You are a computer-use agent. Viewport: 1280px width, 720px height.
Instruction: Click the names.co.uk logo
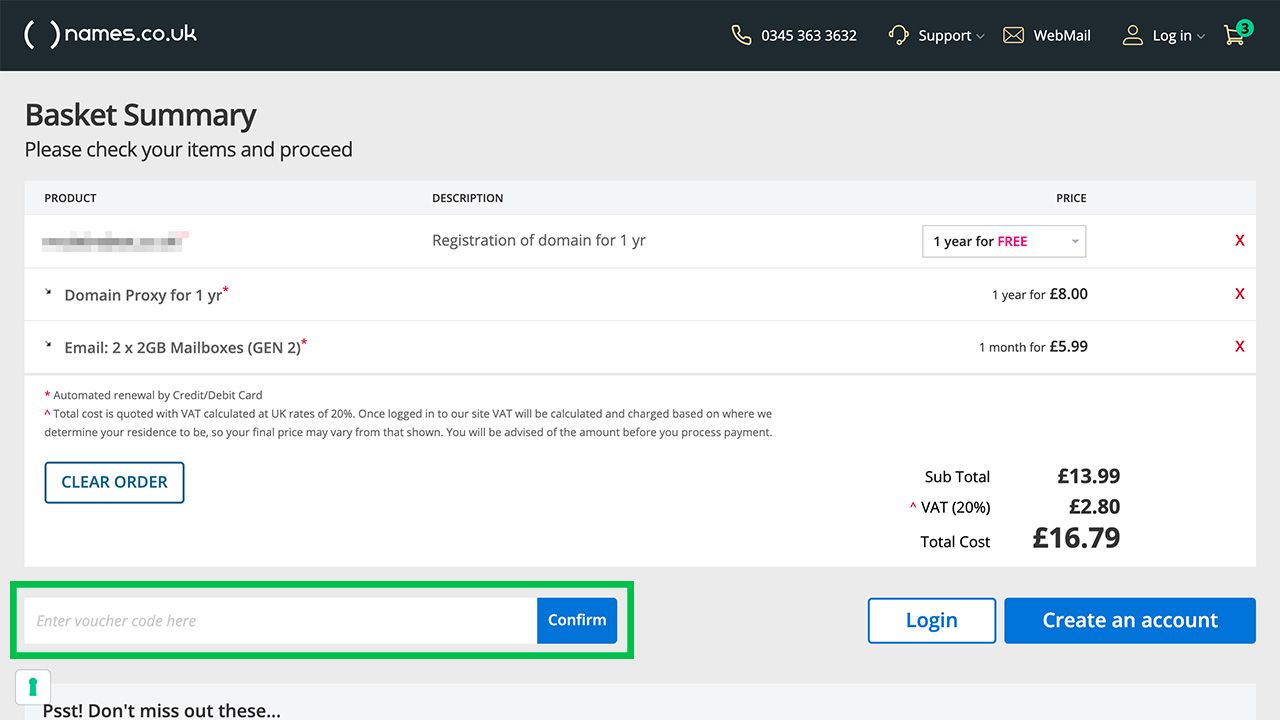tap(110, 34)
